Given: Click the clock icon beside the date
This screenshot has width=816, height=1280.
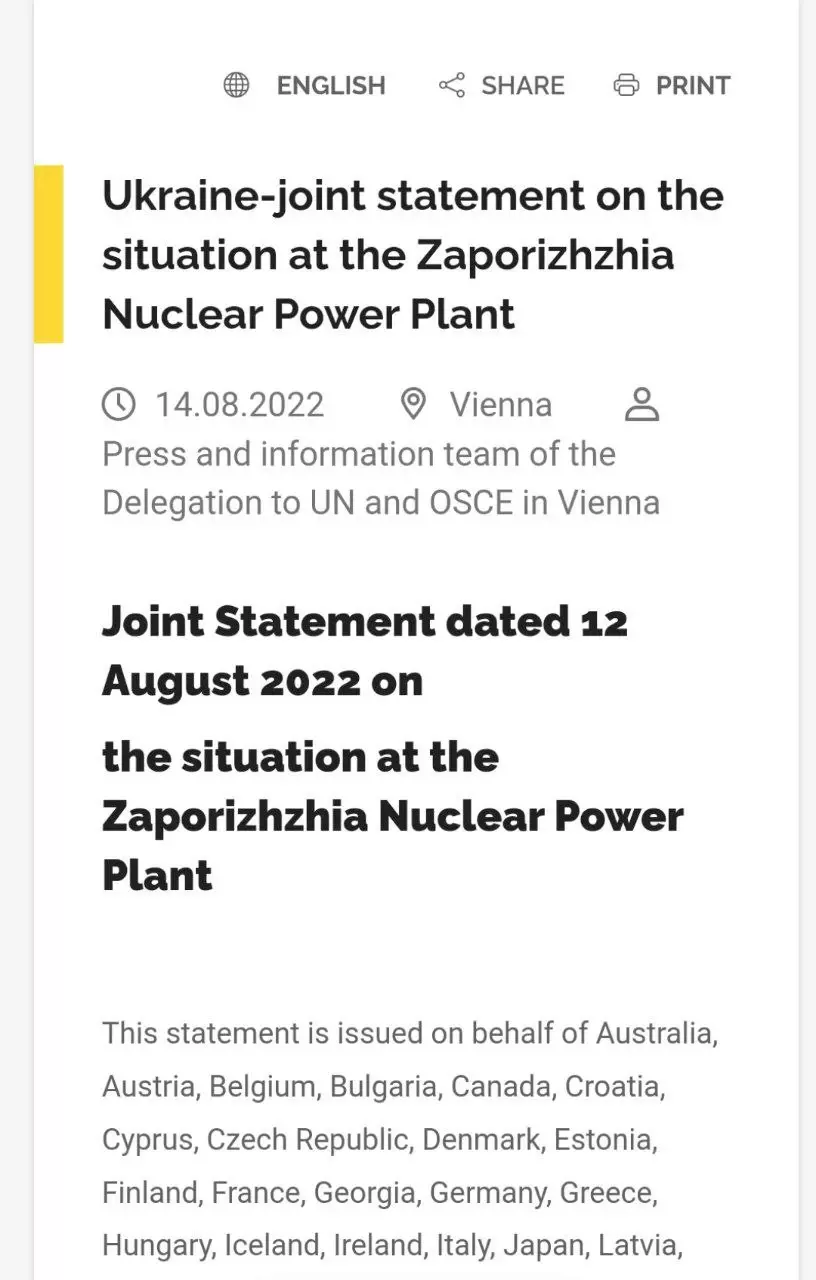Looking at the screenshot, I should [119, 404].
